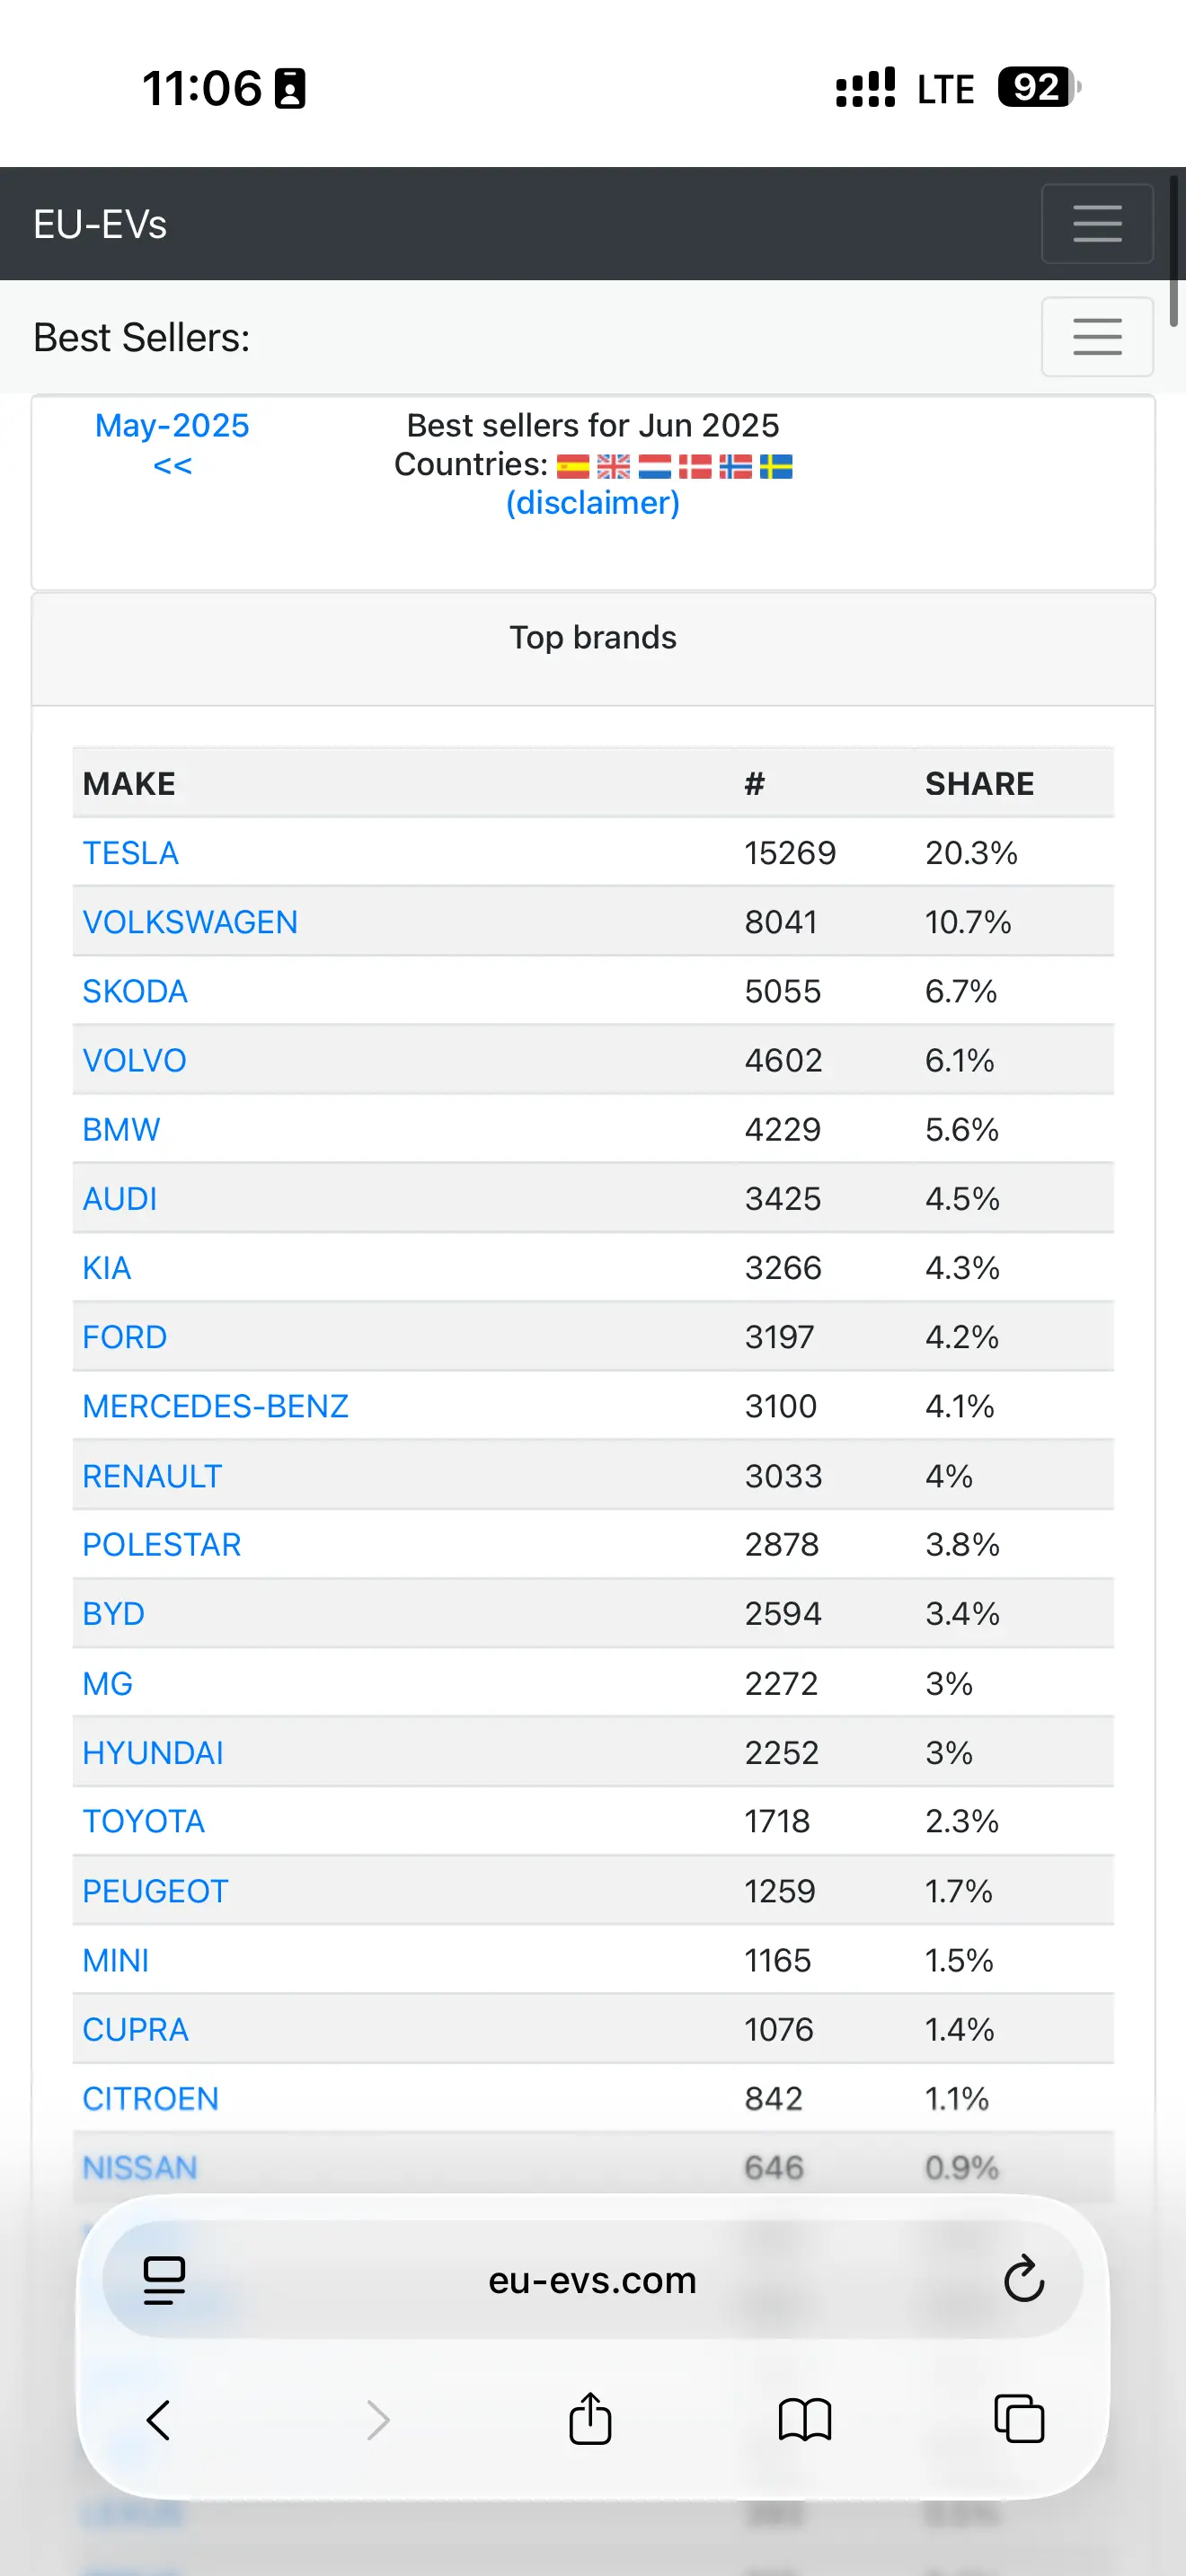
Task: Tap the CITROEN brand link
Action: (x=150, y=2098)
